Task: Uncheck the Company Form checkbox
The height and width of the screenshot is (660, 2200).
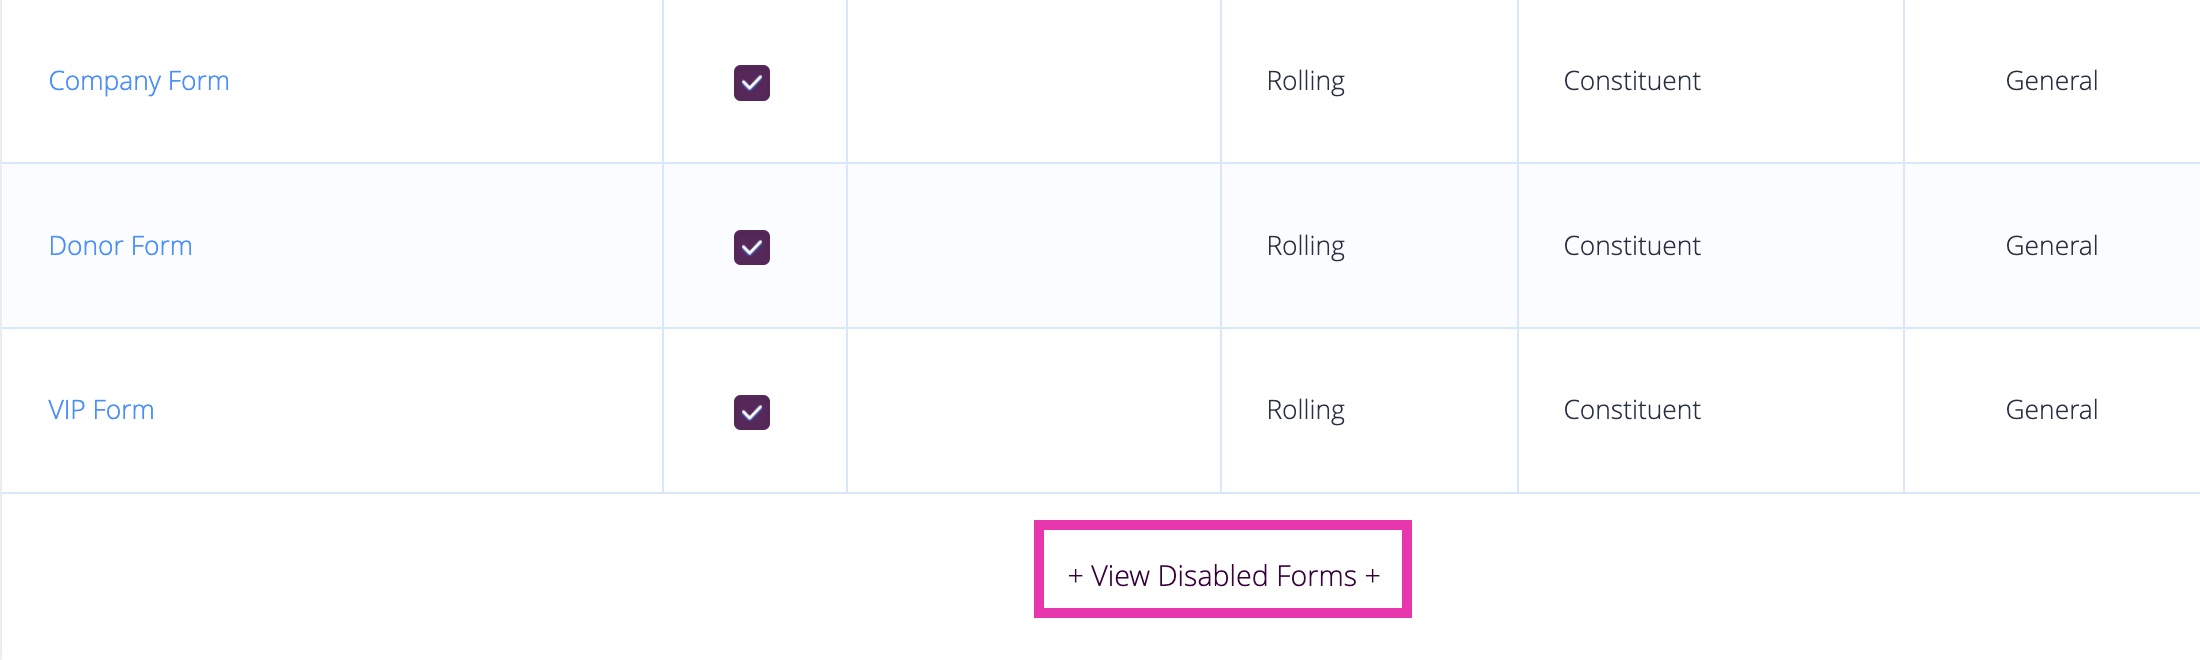Action: point(752,83)
